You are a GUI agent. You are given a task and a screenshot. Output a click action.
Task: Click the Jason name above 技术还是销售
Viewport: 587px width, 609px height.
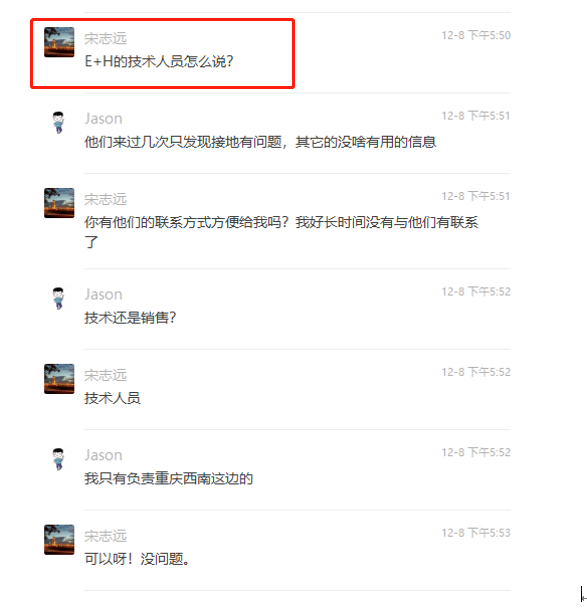[103, 294]
